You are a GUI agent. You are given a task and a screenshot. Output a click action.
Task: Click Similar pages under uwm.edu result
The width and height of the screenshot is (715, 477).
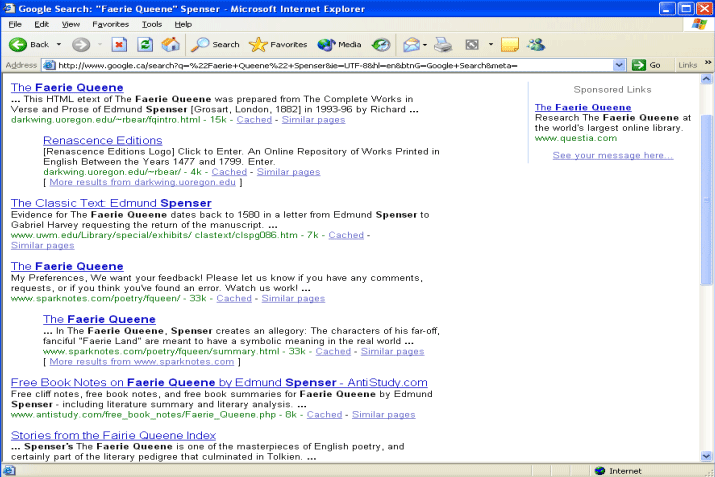(43, 246)
